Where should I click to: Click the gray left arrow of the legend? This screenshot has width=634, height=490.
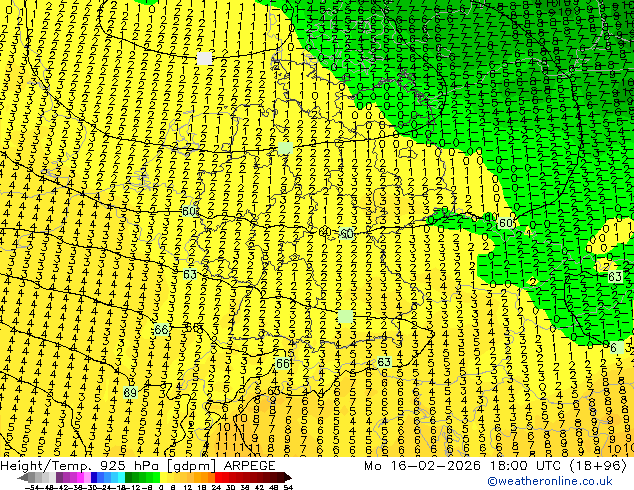[22, 477]
